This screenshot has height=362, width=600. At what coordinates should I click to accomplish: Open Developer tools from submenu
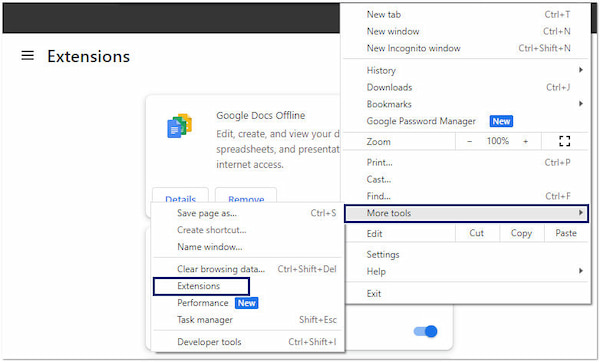click(248, 342)
